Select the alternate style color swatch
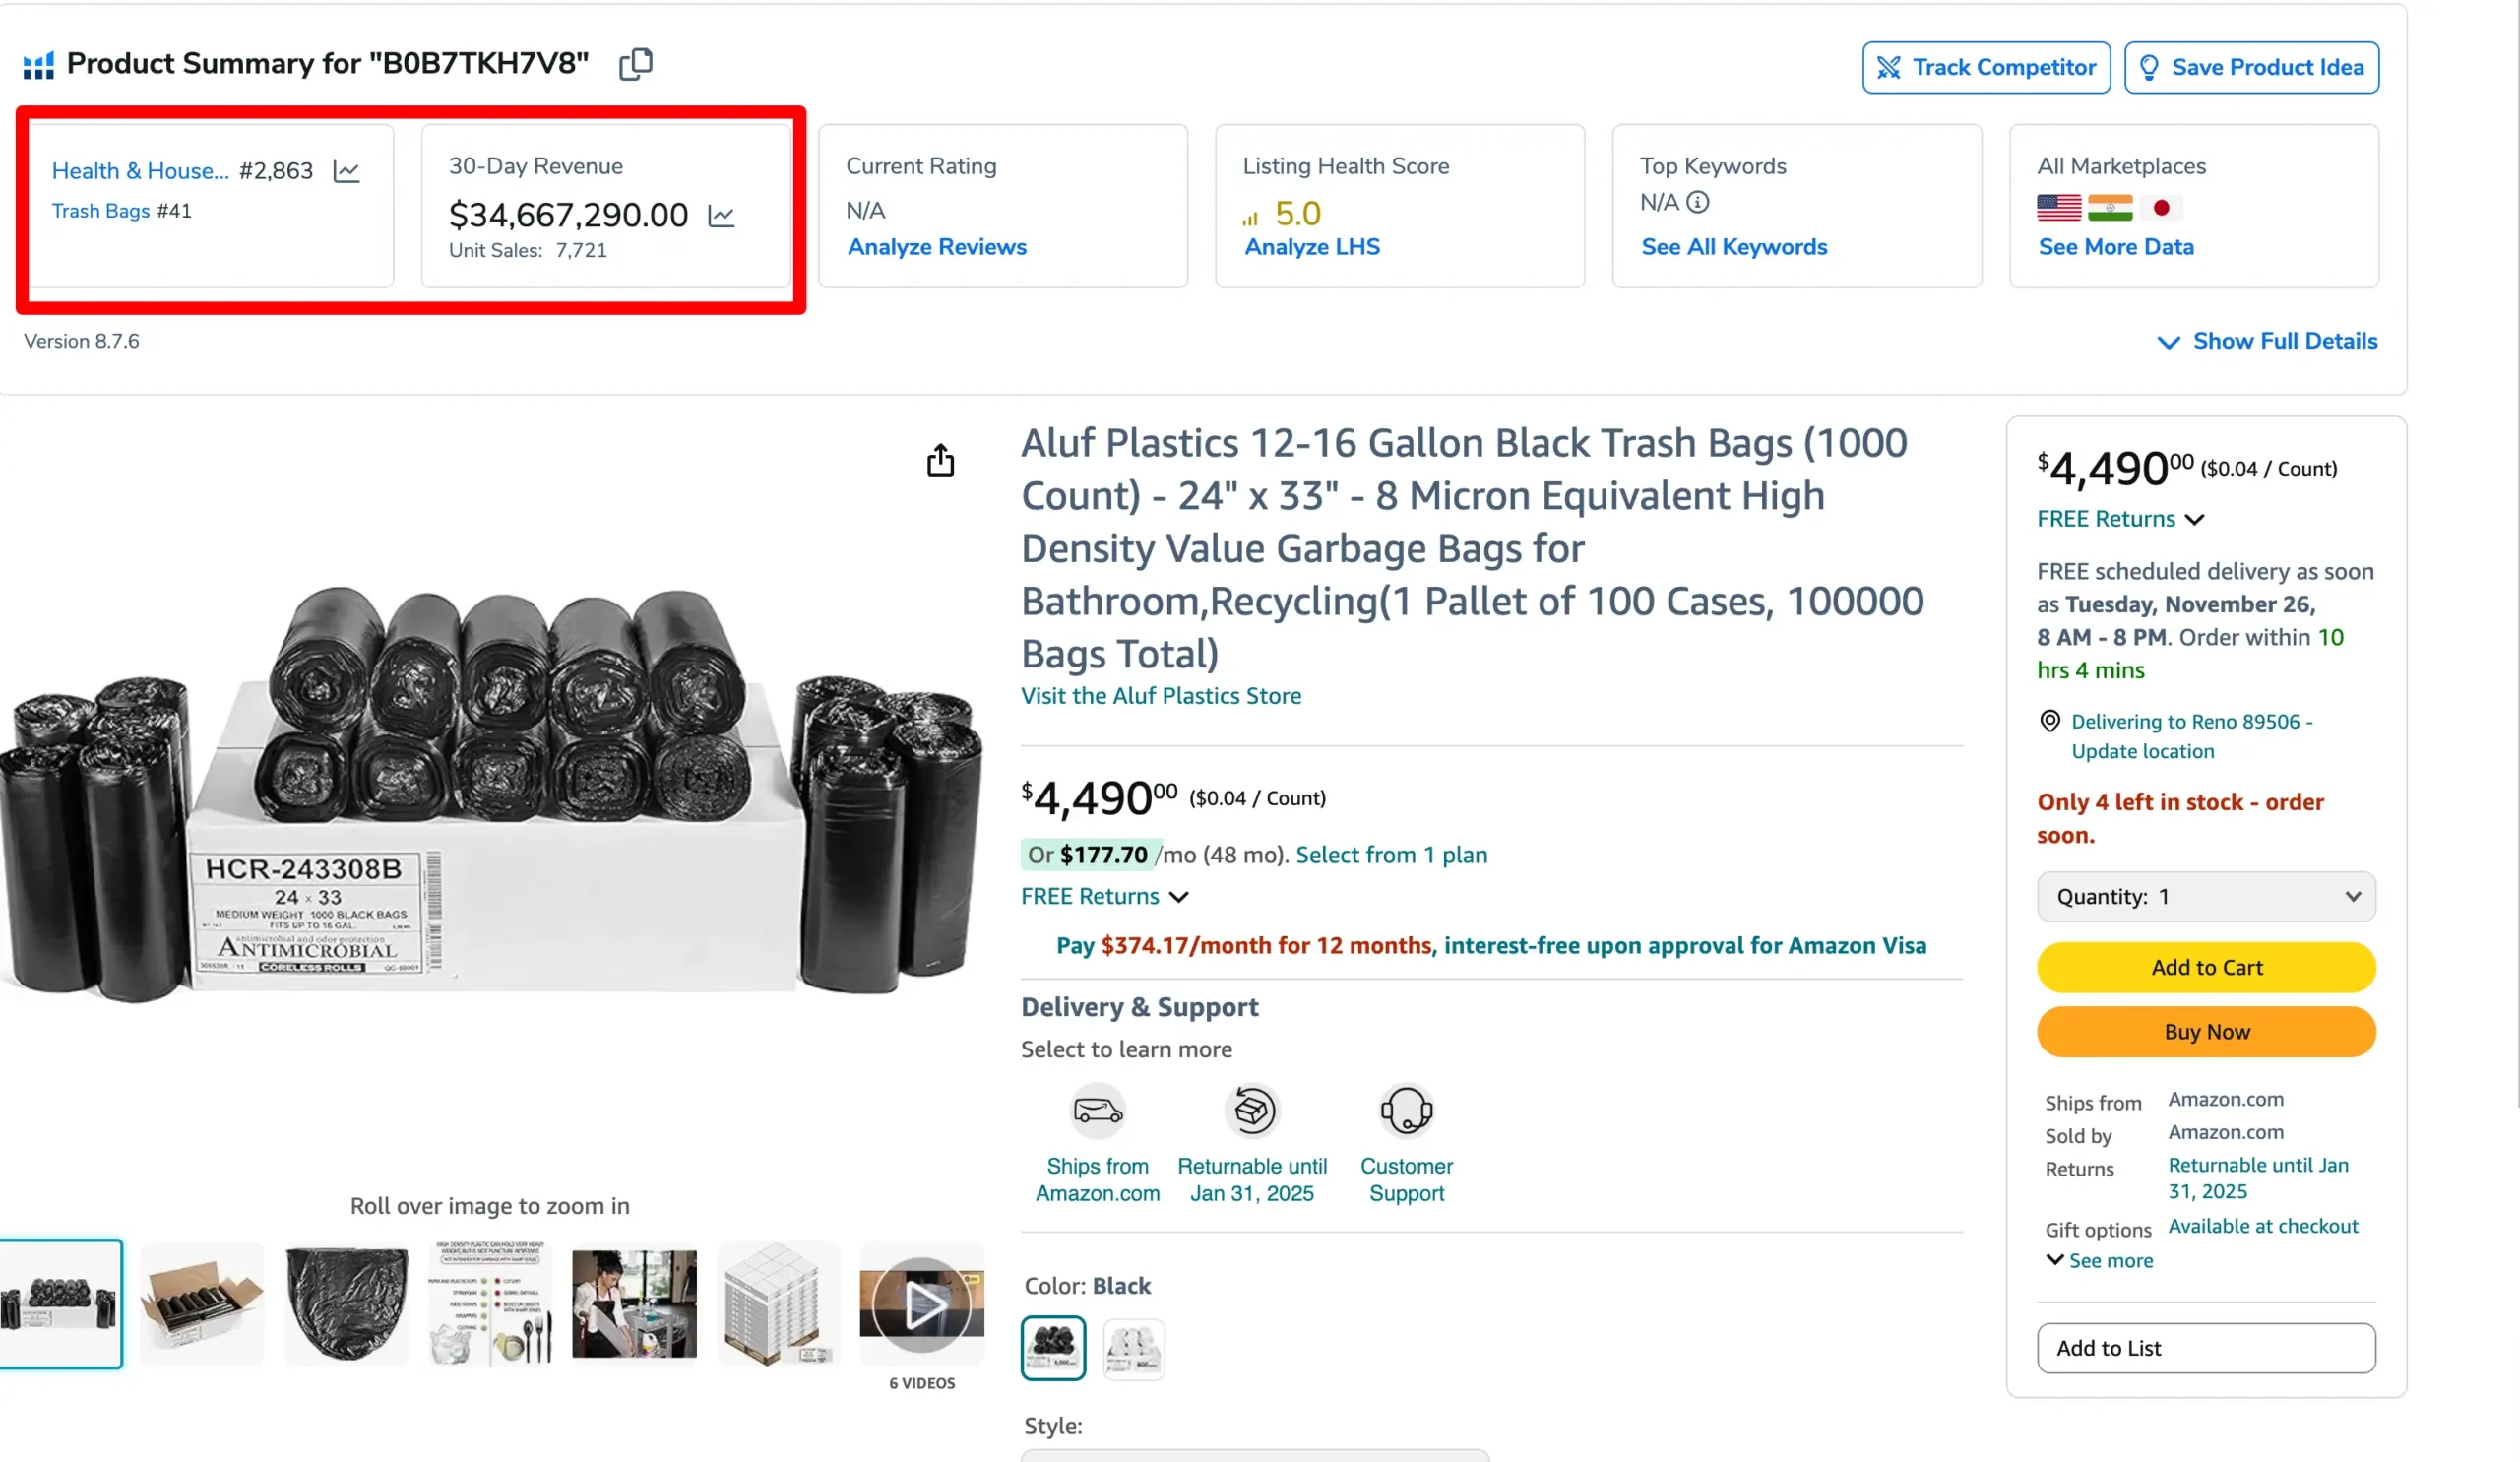Screen dimensions: 2520x1462 click(x=1133, y=1346)
